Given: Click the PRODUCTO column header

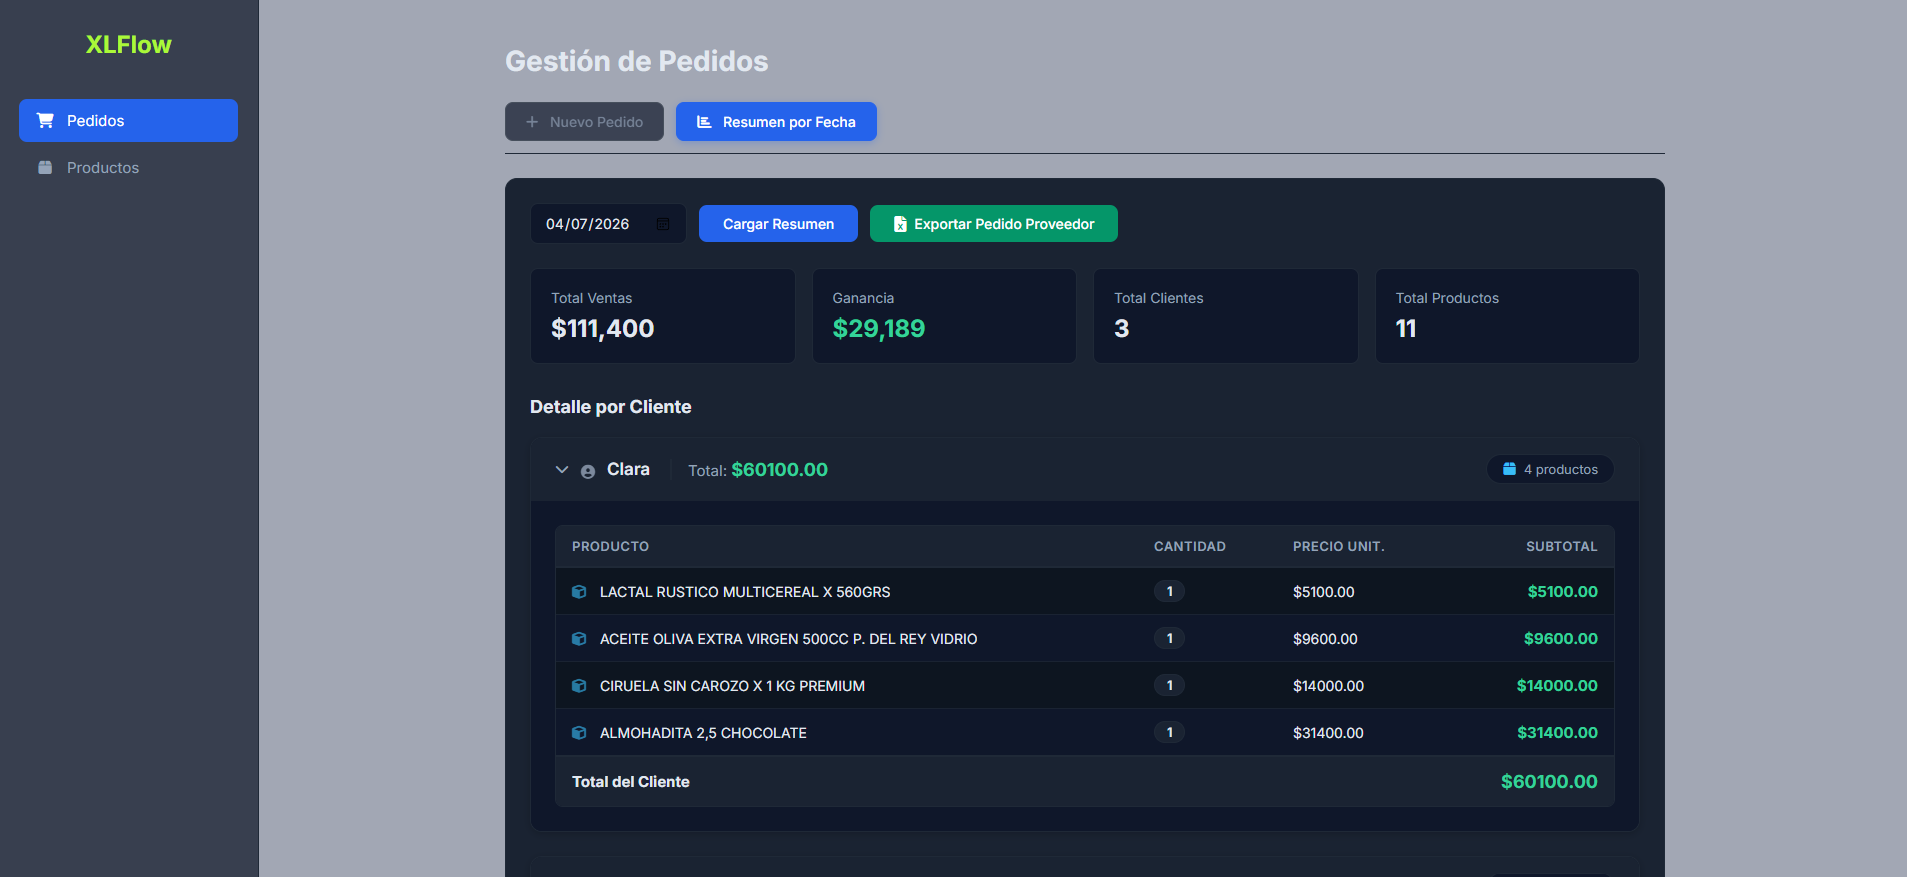Looking at the screenshot, I should point(611,547).
